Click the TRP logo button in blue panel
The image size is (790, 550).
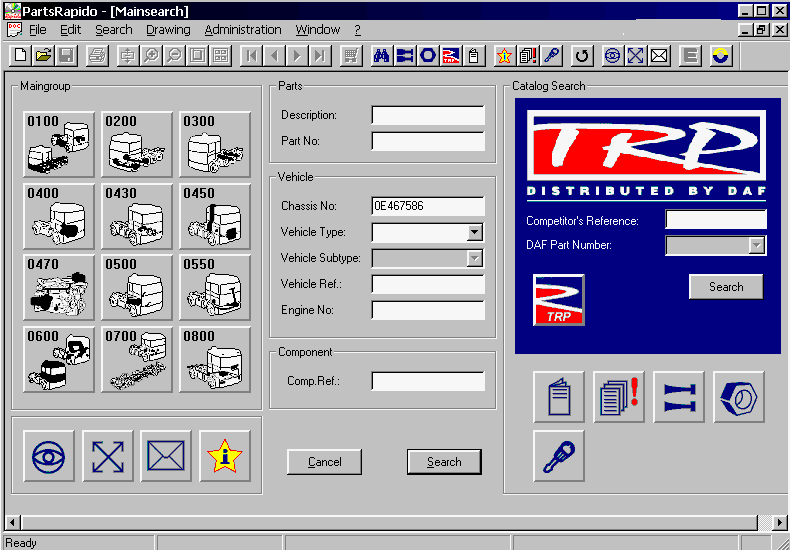click(x=559, y=300)
